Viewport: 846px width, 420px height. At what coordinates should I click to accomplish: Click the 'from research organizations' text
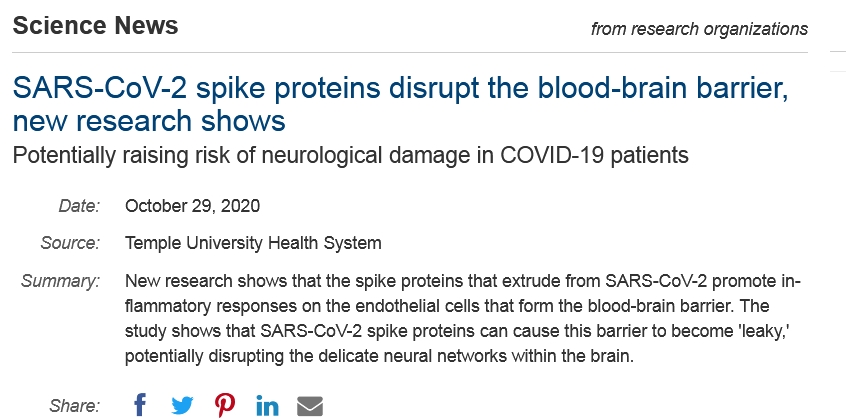coord(699,29)
